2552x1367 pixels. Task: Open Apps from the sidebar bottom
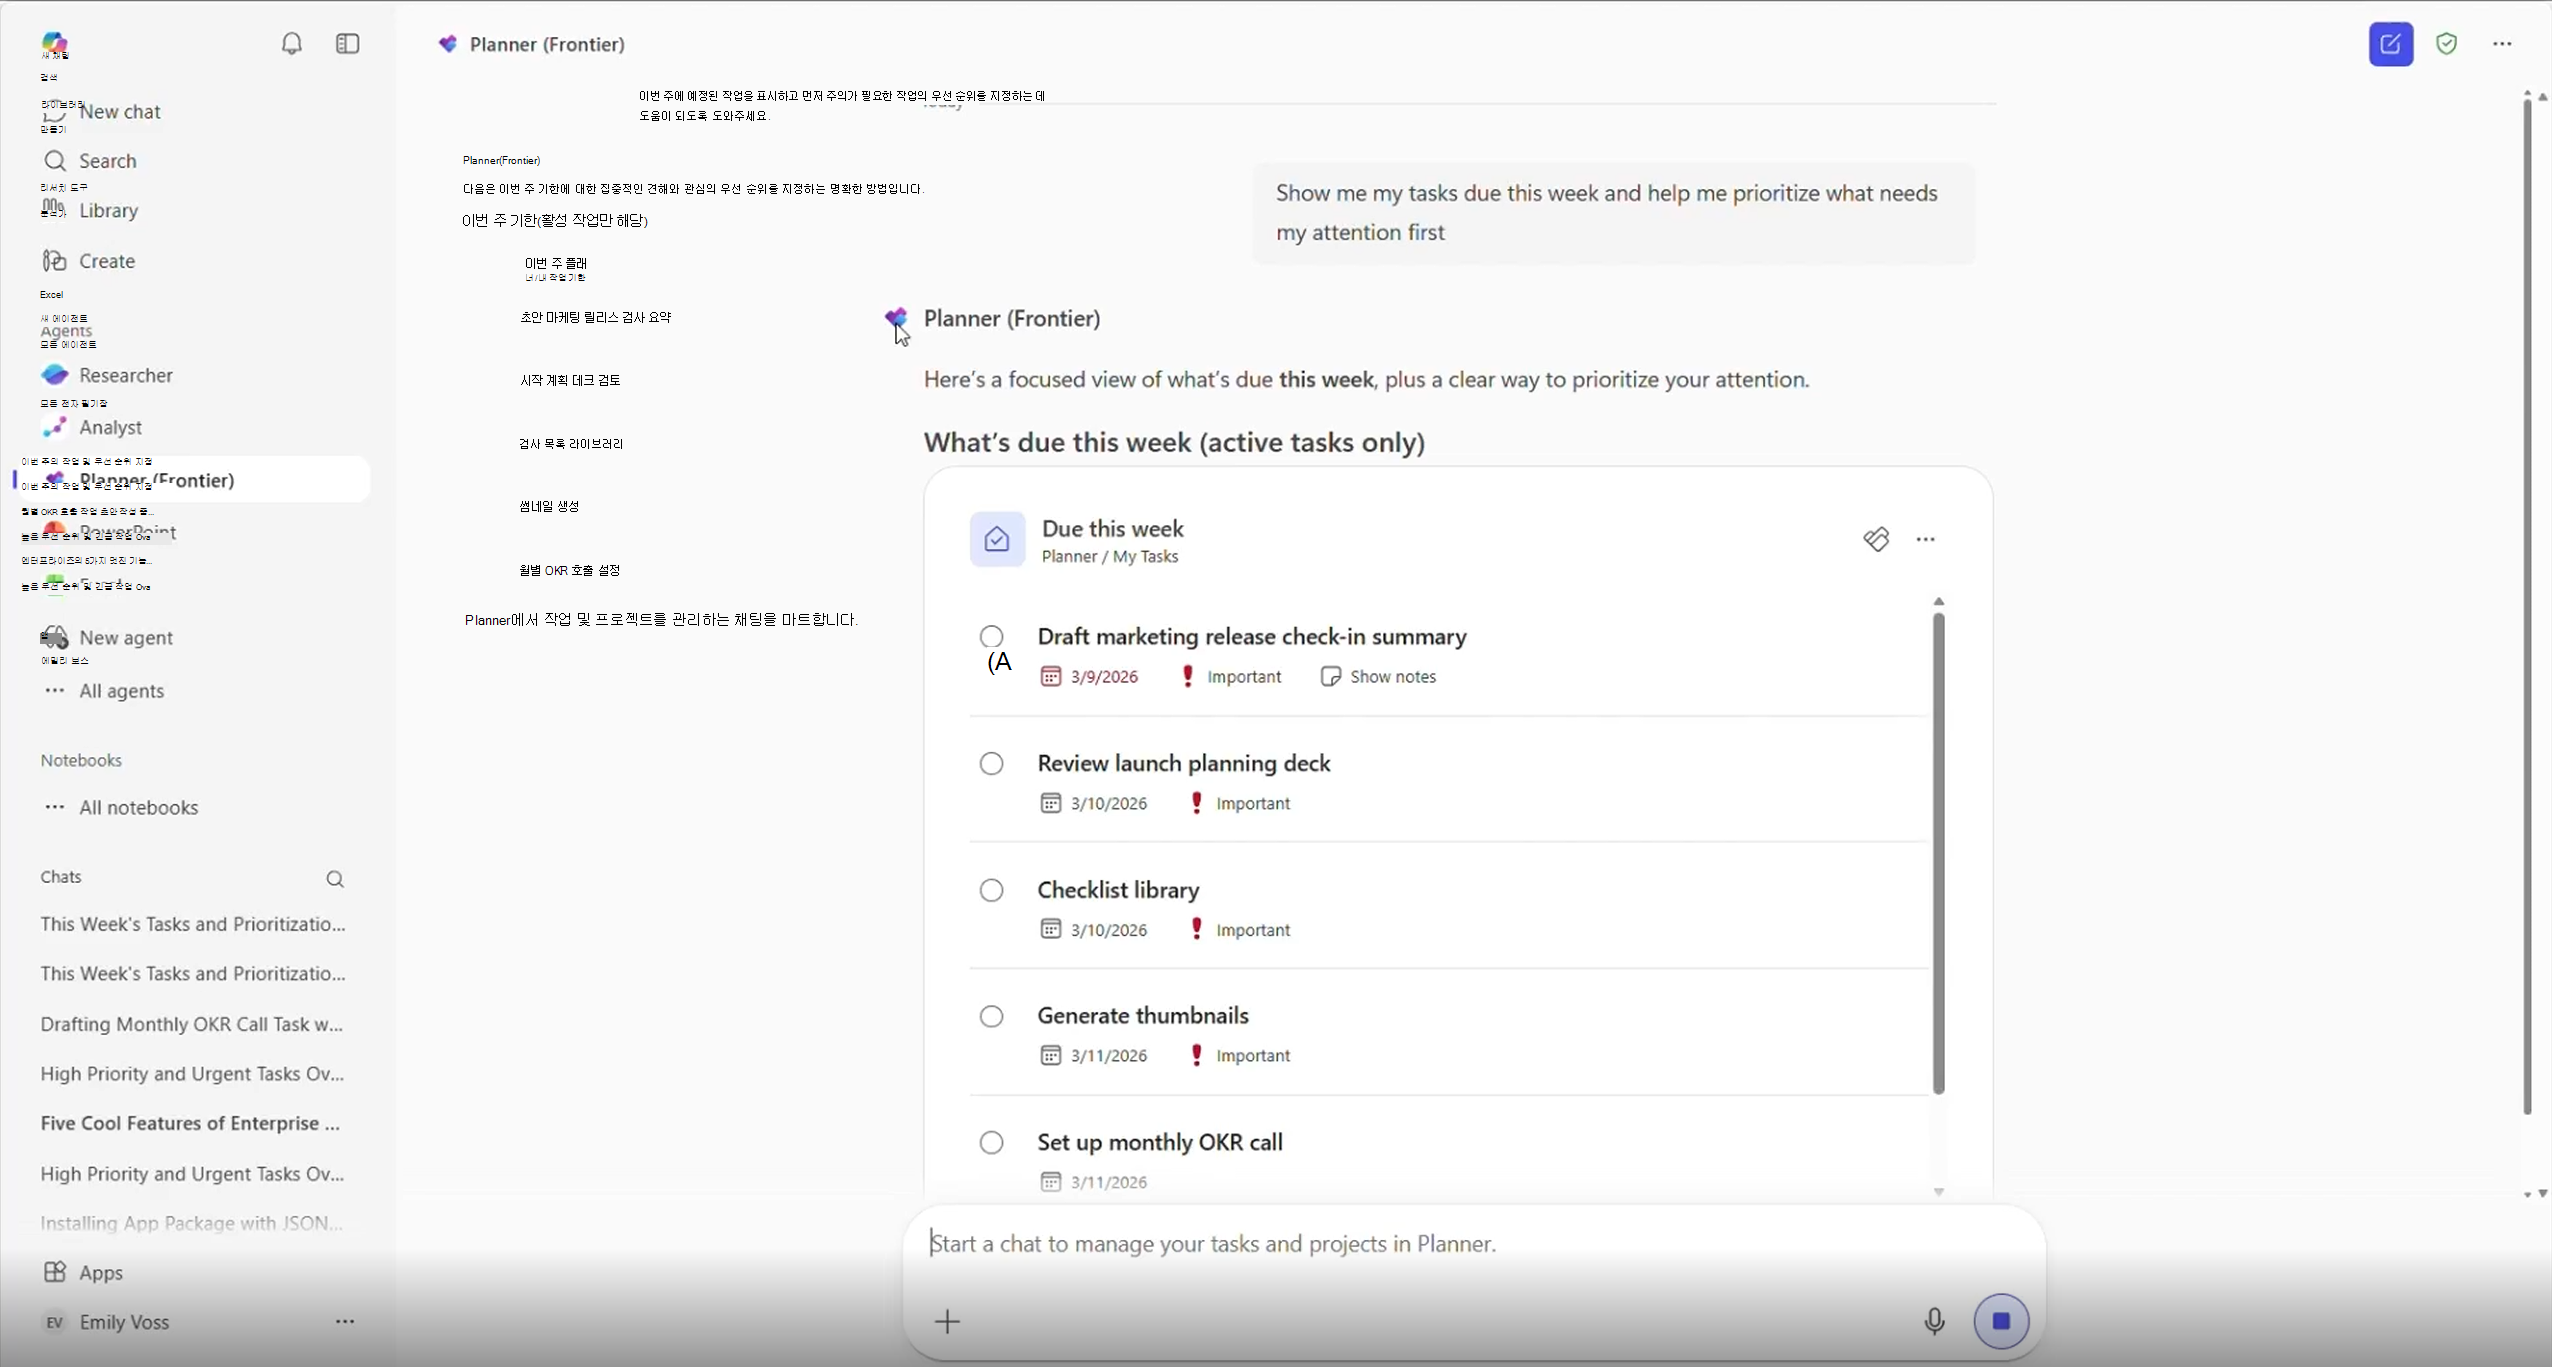(x=83, y=1272)
